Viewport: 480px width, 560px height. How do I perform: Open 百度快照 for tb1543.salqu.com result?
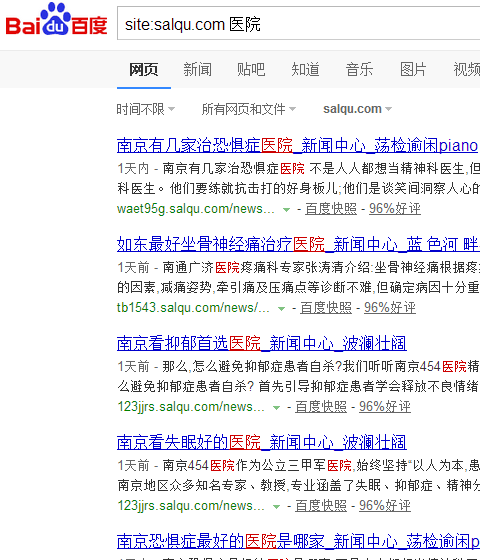pos(326,308)
